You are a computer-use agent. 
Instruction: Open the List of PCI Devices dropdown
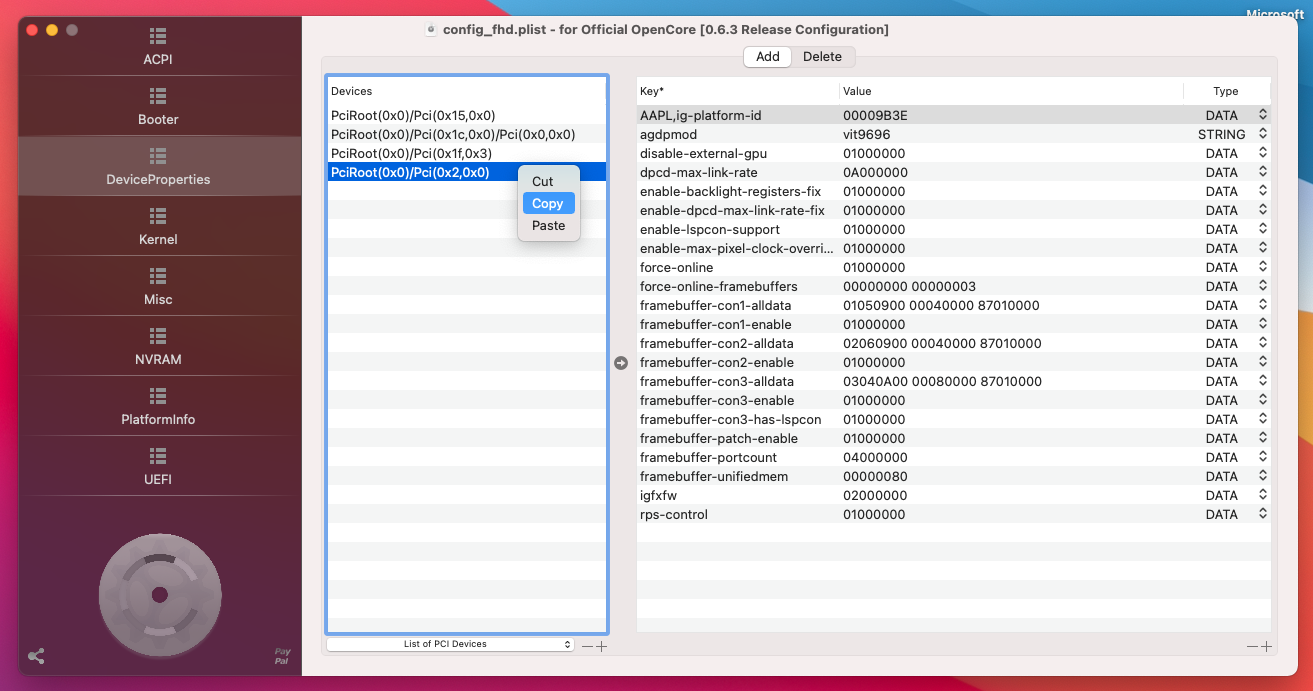450,645
